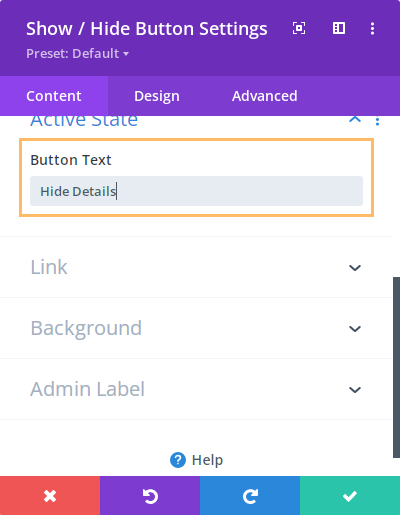The height and width of the screenshot is (515, 400).
Task: Click the blue Help question mark icon
Action: pyautogui.click(x=178, y=460)
